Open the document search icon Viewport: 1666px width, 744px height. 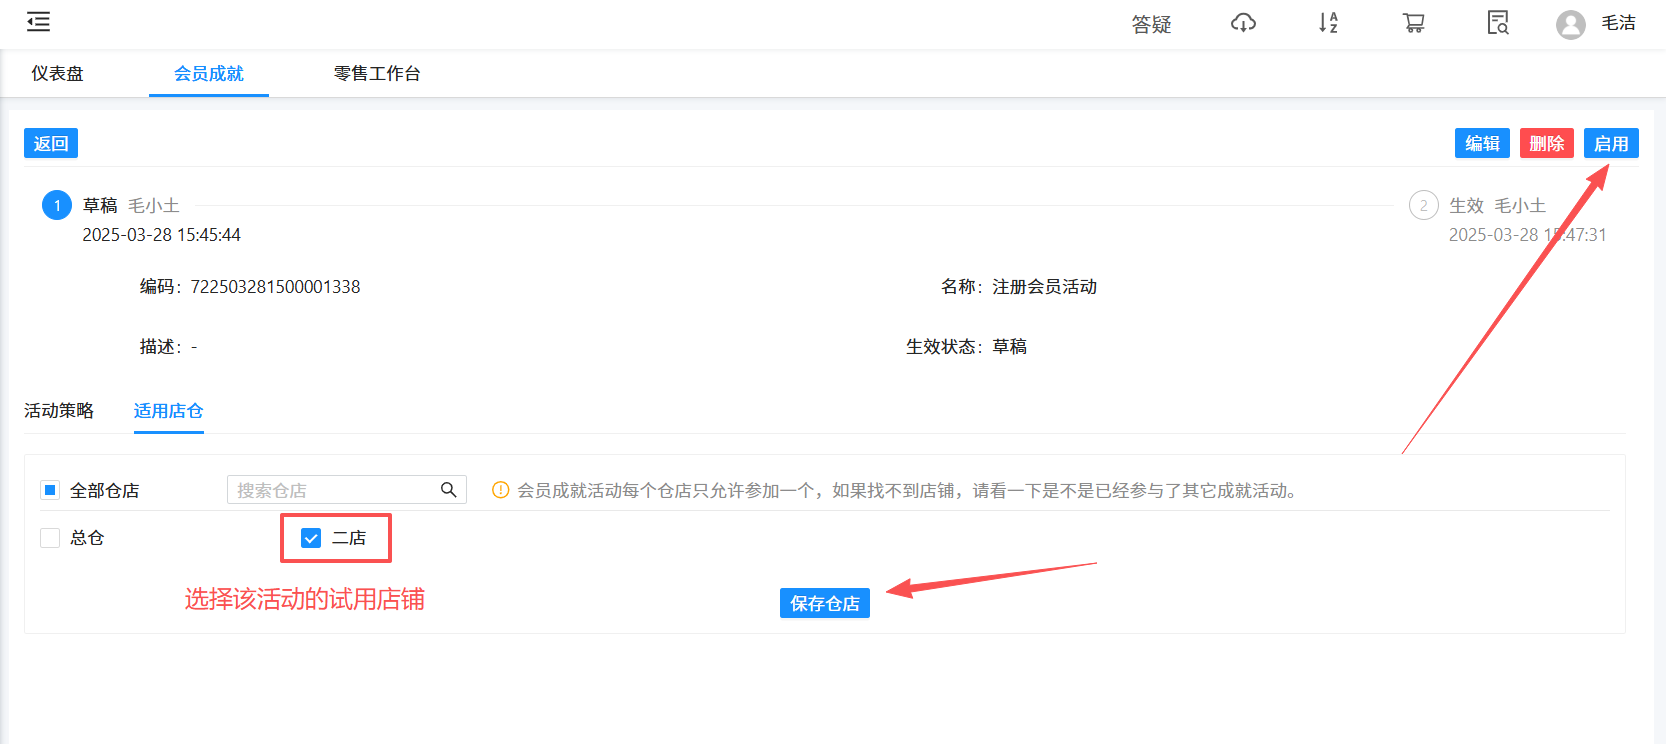[1497, 23]
